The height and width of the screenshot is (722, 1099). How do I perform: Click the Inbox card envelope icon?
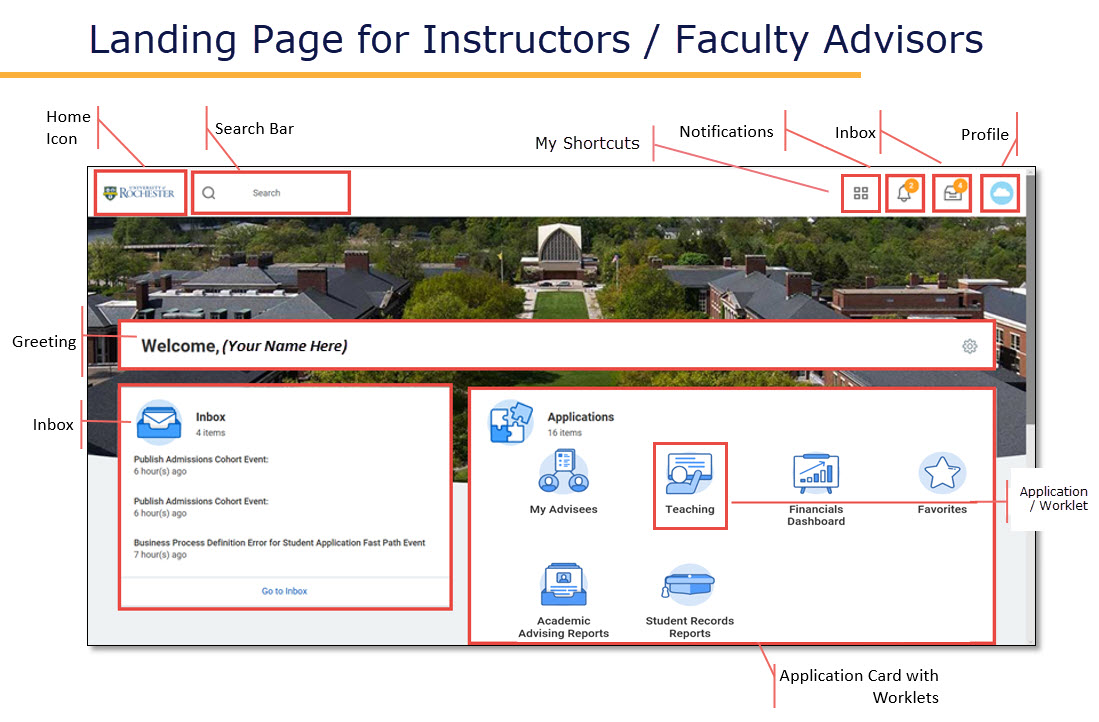click(159, 423)
